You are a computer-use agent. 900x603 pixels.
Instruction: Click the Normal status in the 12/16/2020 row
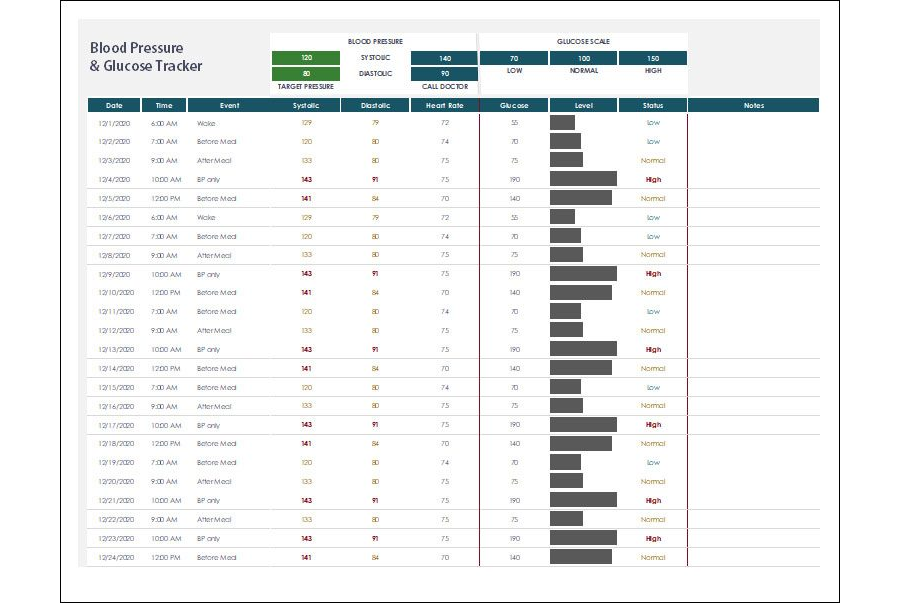pyautogui.click(x=653, y=406)
